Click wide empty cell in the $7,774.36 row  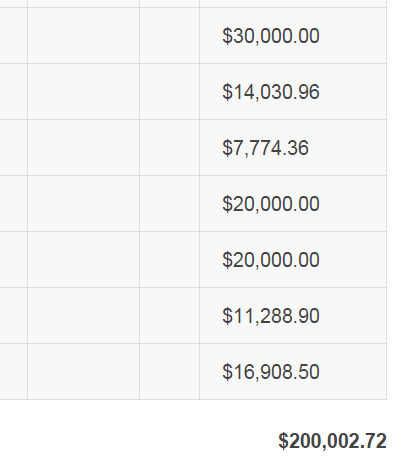click(83, 148)
